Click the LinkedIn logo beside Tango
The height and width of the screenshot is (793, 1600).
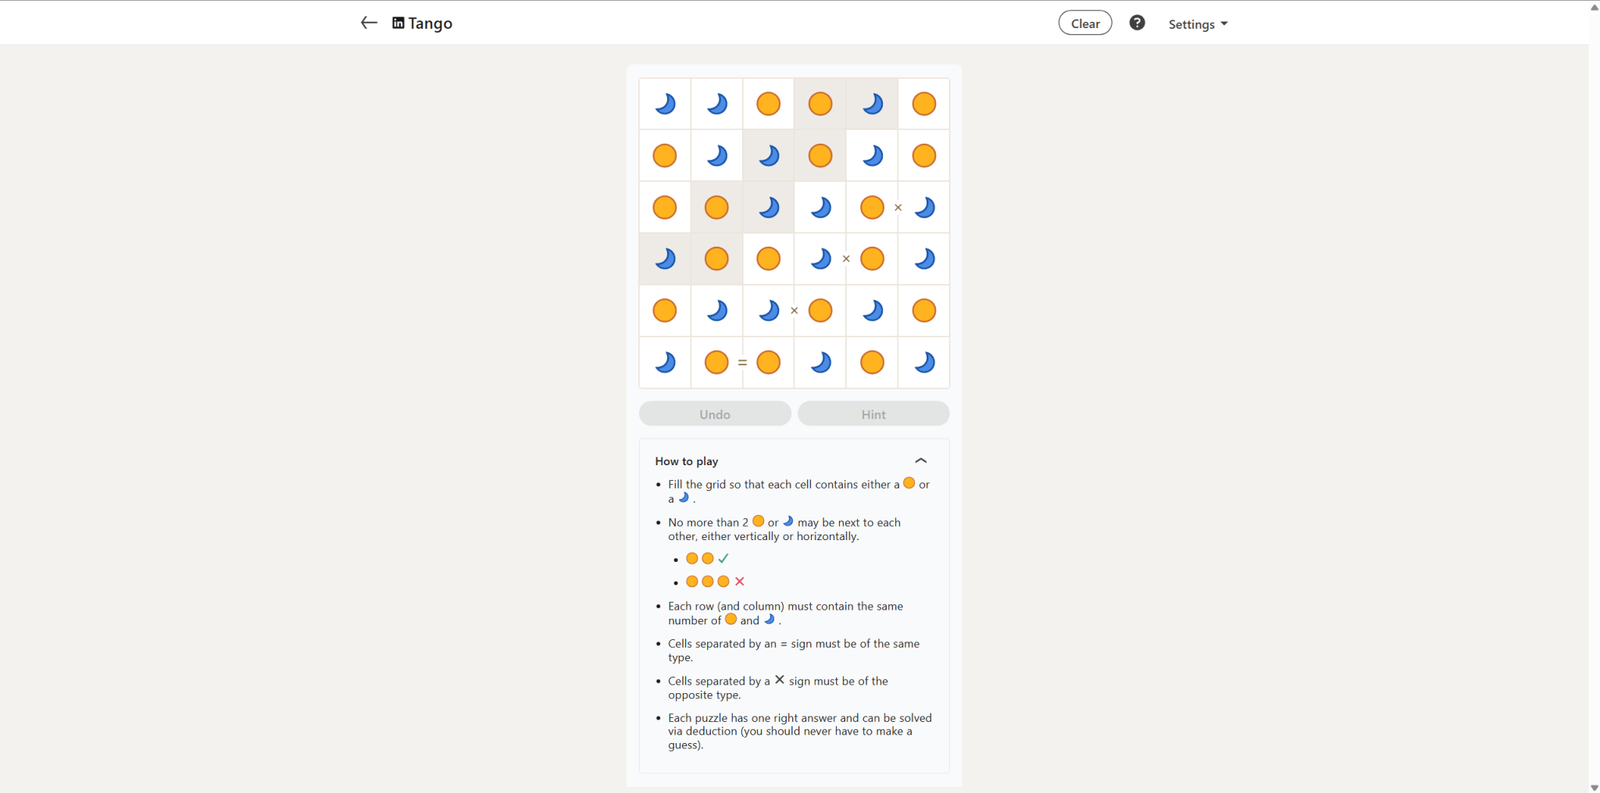[398, 23]
